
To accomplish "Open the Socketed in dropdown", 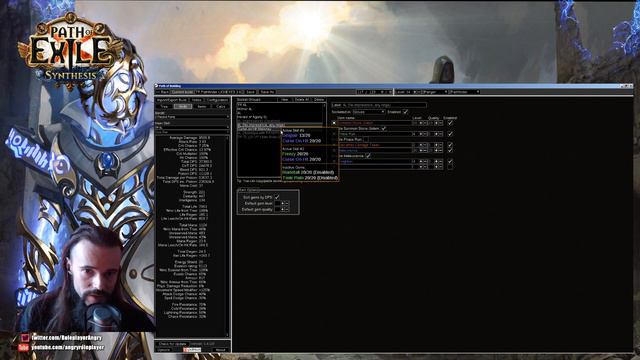I will point(369,111).
